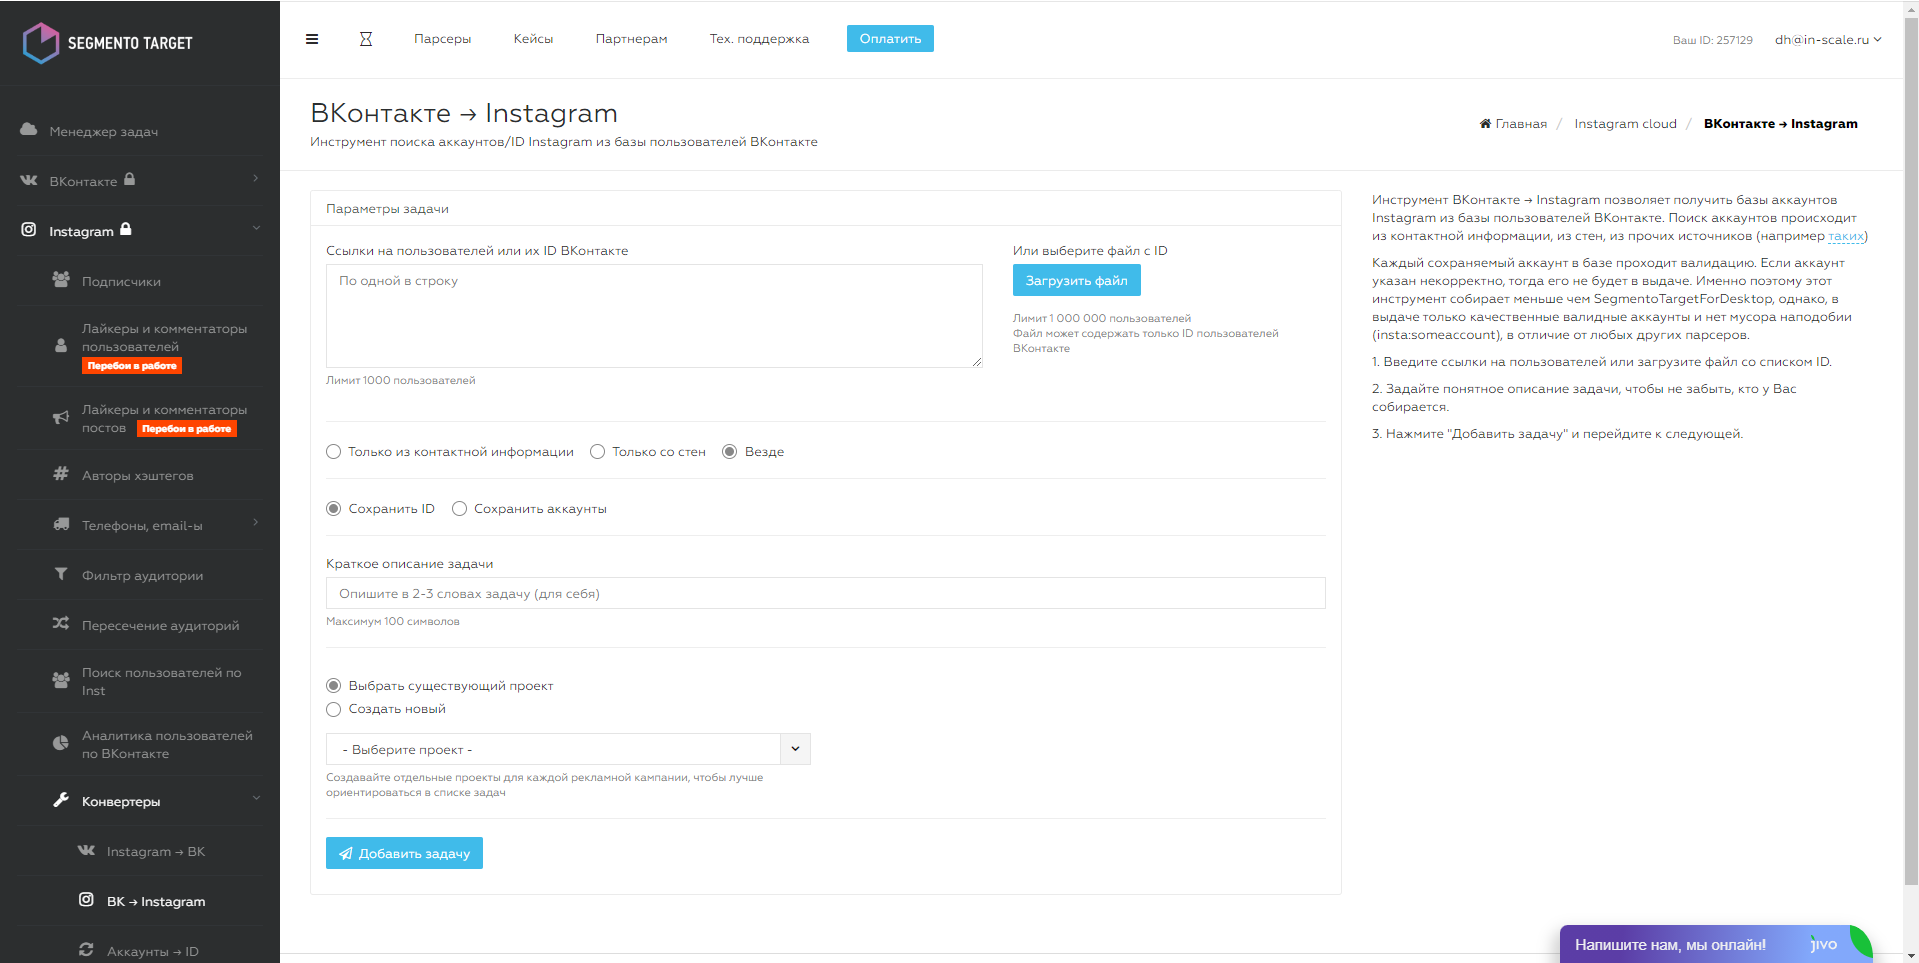Click the user icon for Лайкеры пользователей
The height and width of the screenshot is (963, 1919).
[x=61, y=345]
